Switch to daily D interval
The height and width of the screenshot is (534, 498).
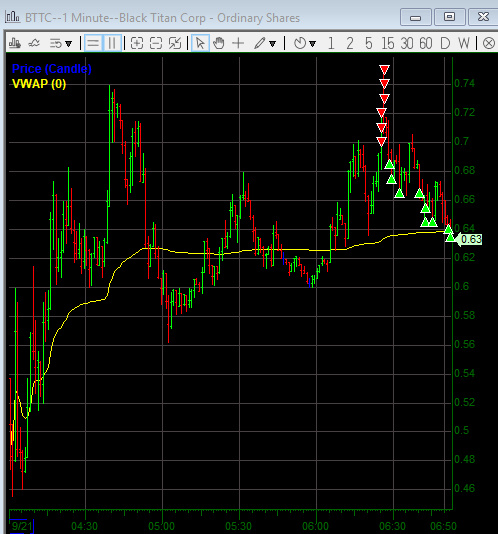tap(445, 44)
